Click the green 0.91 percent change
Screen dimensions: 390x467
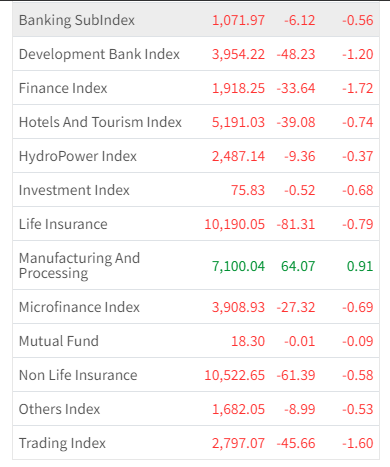360,266
